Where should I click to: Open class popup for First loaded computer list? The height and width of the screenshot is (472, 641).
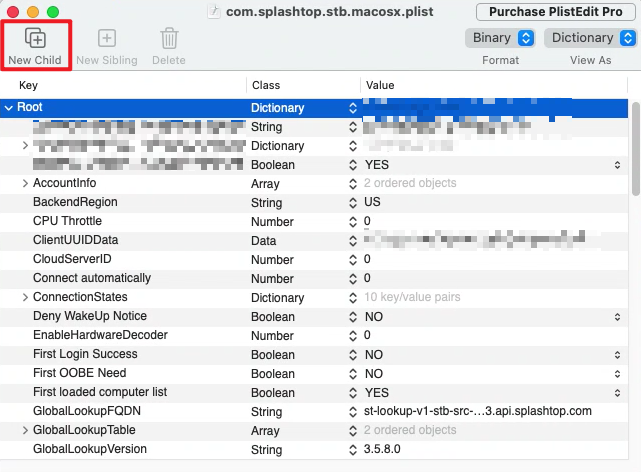353,393
